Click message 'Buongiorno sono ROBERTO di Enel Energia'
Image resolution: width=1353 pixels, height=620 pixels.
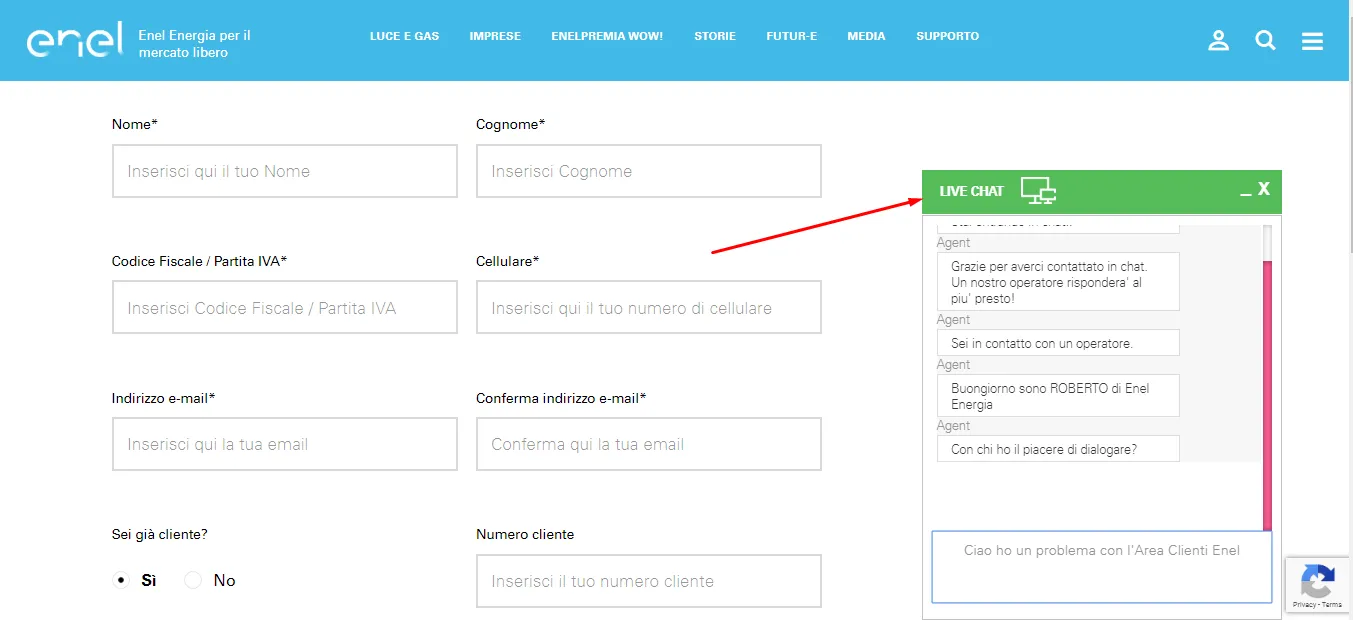point(1058,396)
